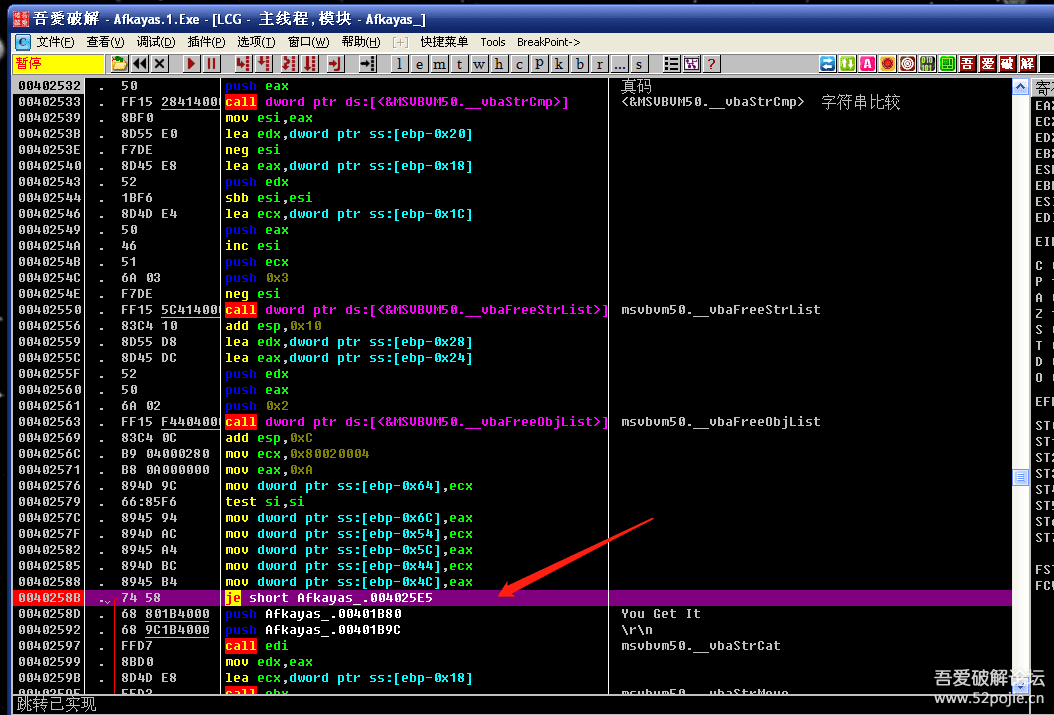Restart the program with the rewind icon
1054x715 pixels.
140,64
